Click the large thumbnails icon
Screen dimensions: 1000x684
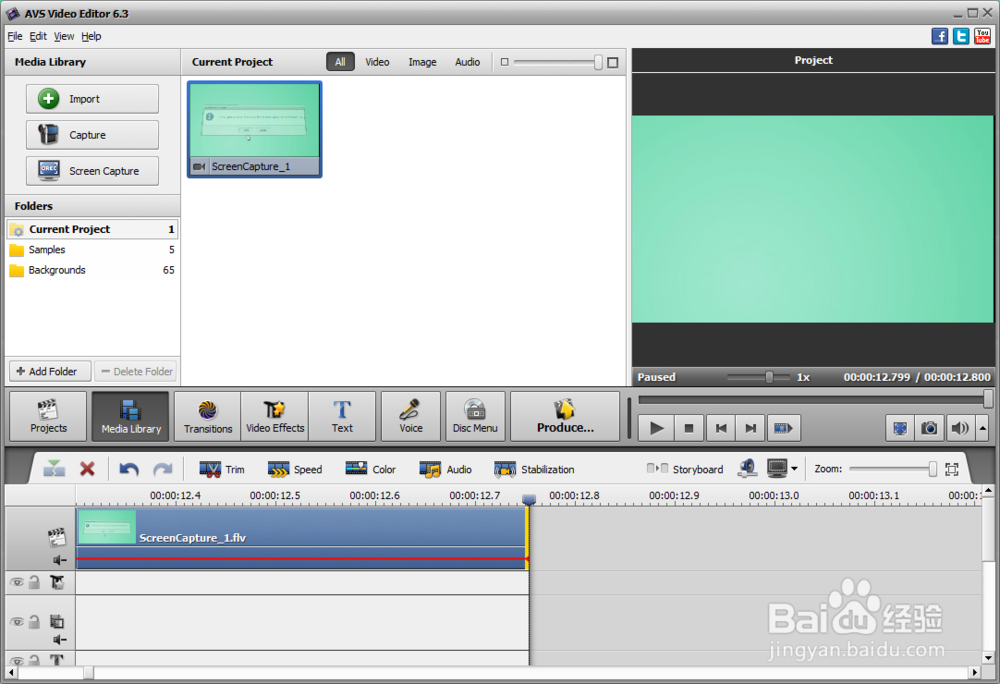click(x=613, y=62)
